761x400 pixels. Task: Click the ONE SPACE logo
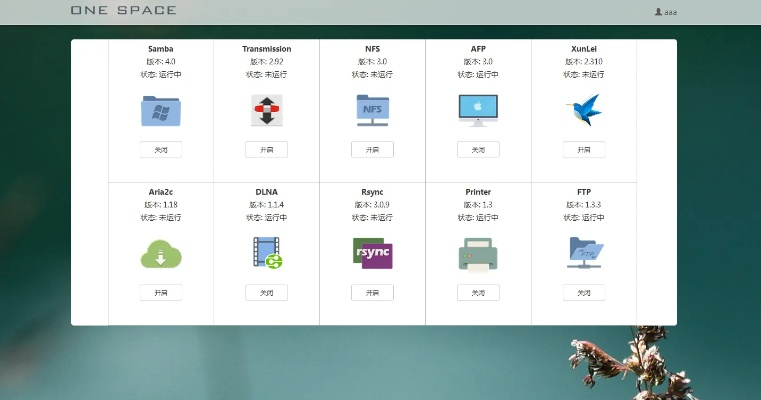coord(123,10)
